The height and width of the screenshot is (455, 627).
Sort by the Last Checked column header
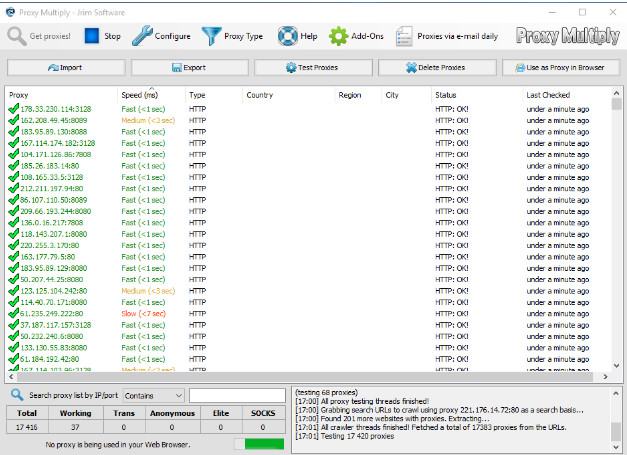pyautogui.click(x=567, y=95)
